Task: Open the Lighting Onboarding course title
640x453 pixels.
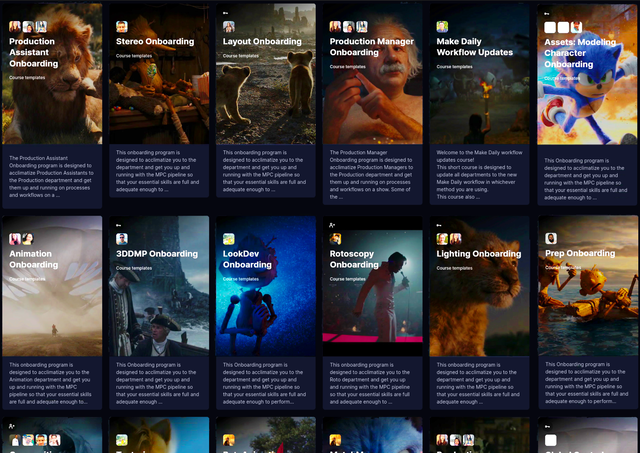Action: (x=479, y=253)
